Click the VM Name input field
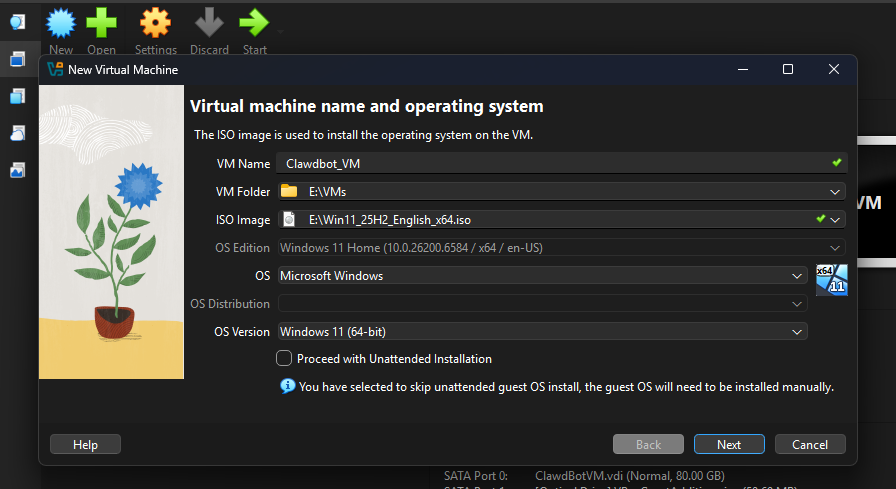The width and height of the screenshot is (896, 489). [562, 163]
